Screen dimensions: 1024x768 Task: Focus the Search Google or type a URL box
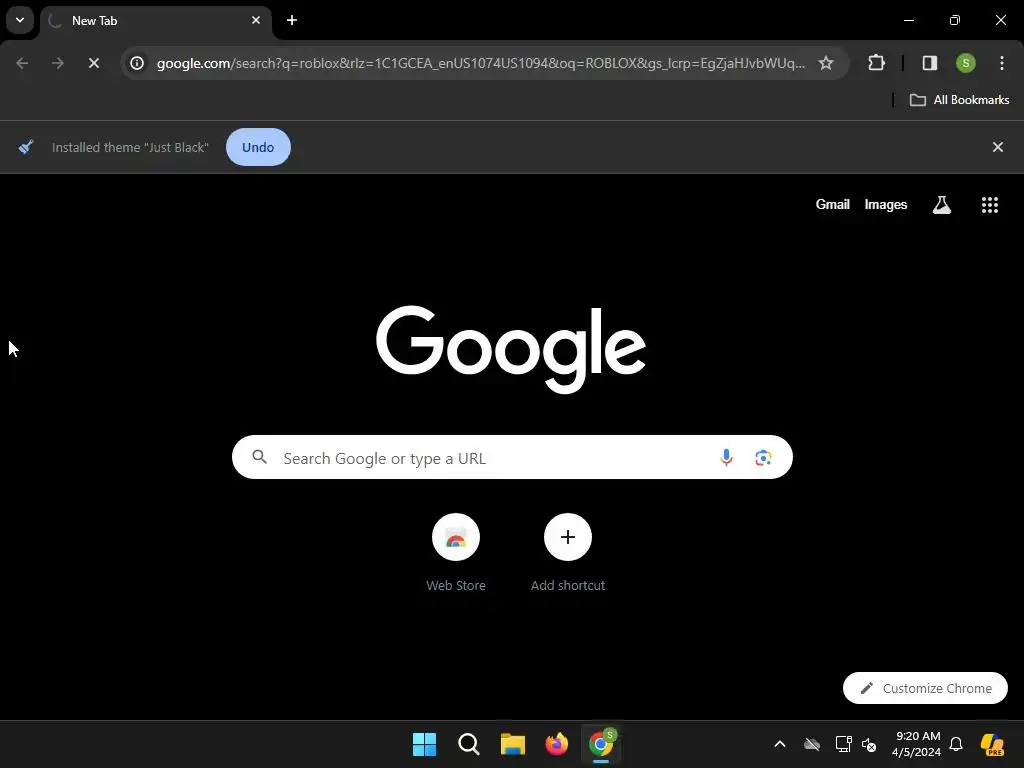click(x=512, y=457)
